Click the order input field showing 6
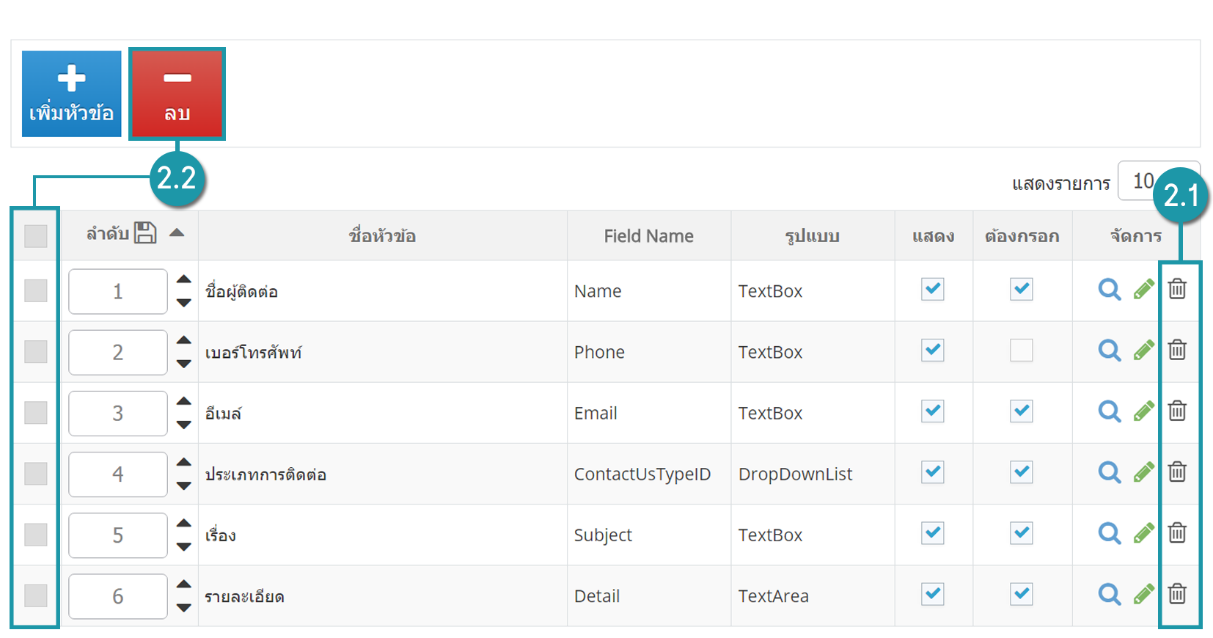 click(x=118, y=596)
